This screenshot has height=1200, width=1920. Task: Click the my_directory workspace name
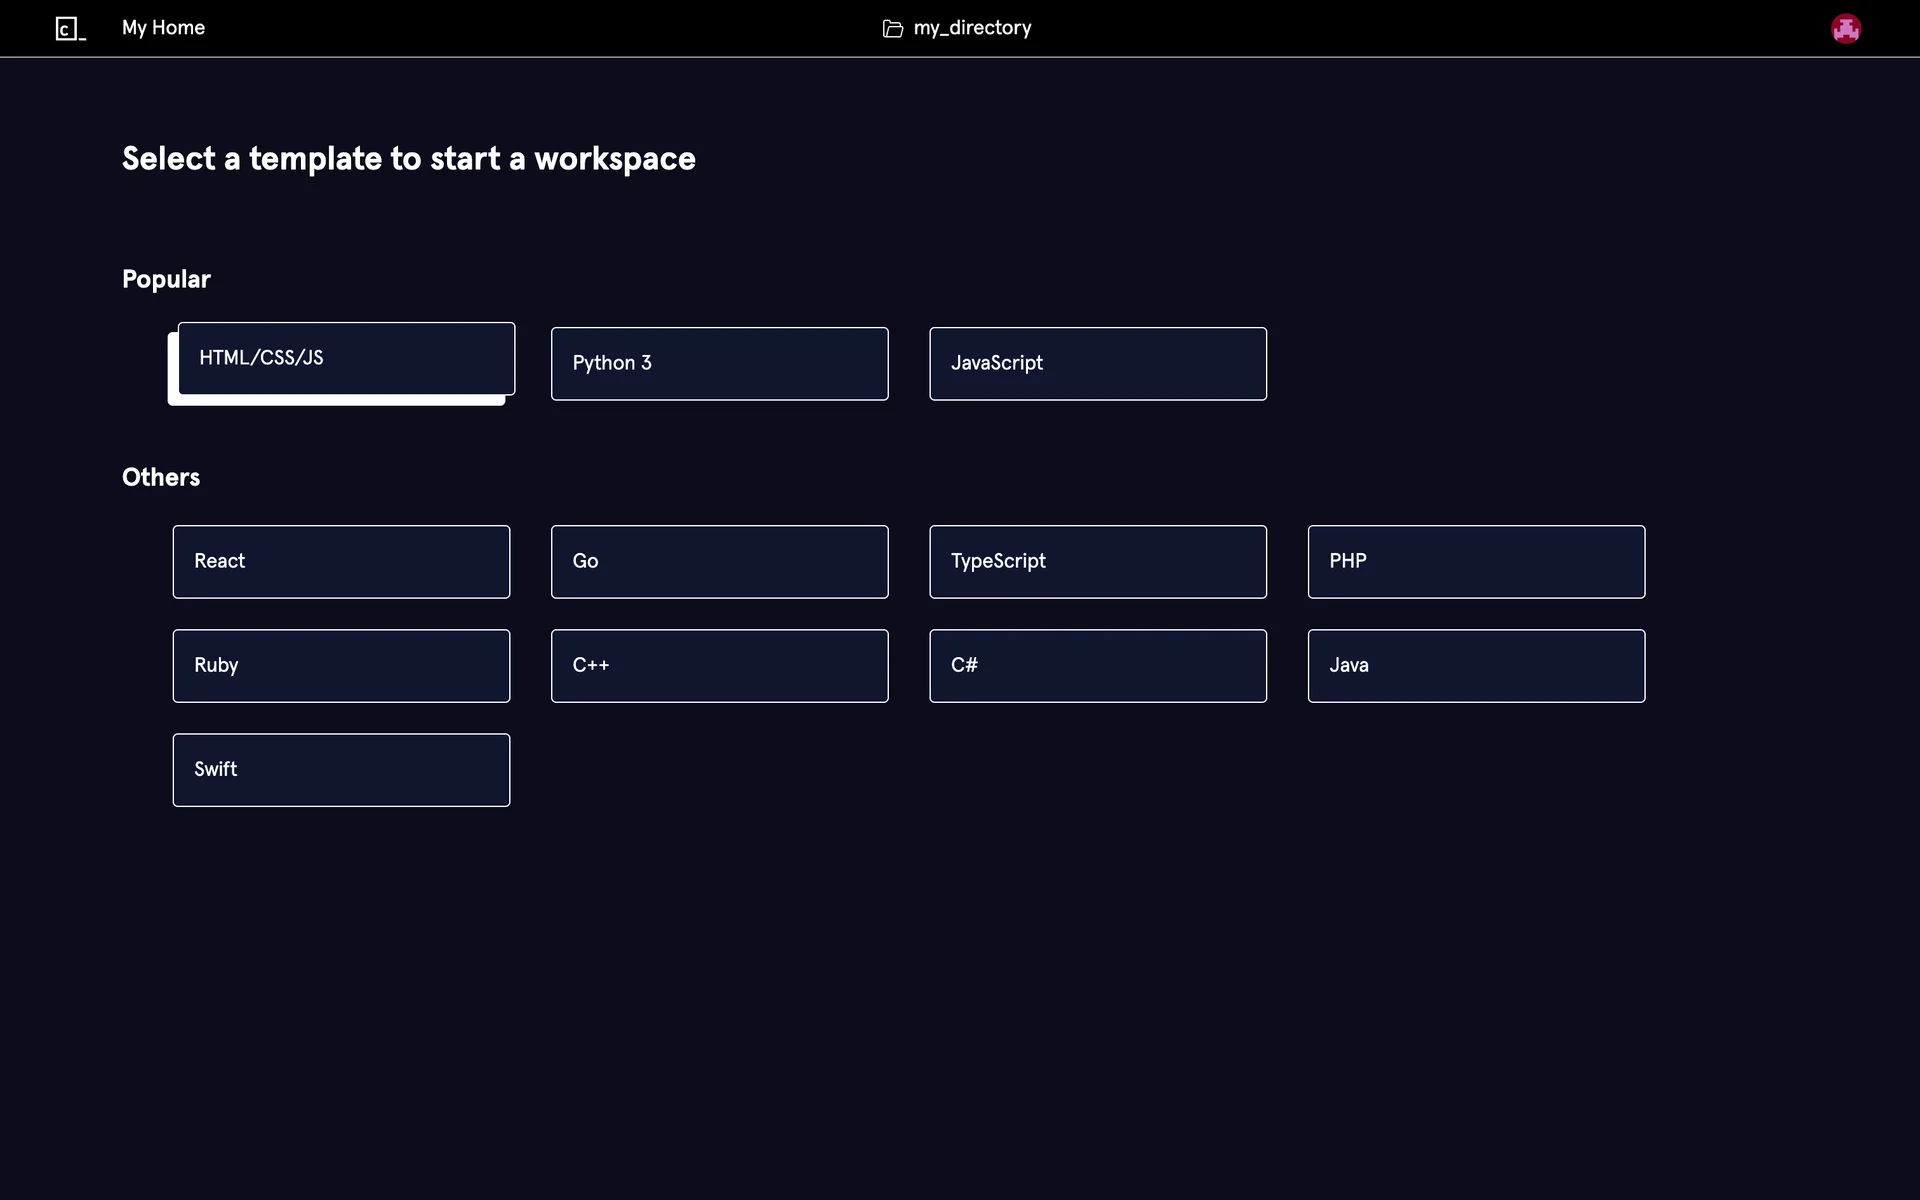(x=972, y=28)
